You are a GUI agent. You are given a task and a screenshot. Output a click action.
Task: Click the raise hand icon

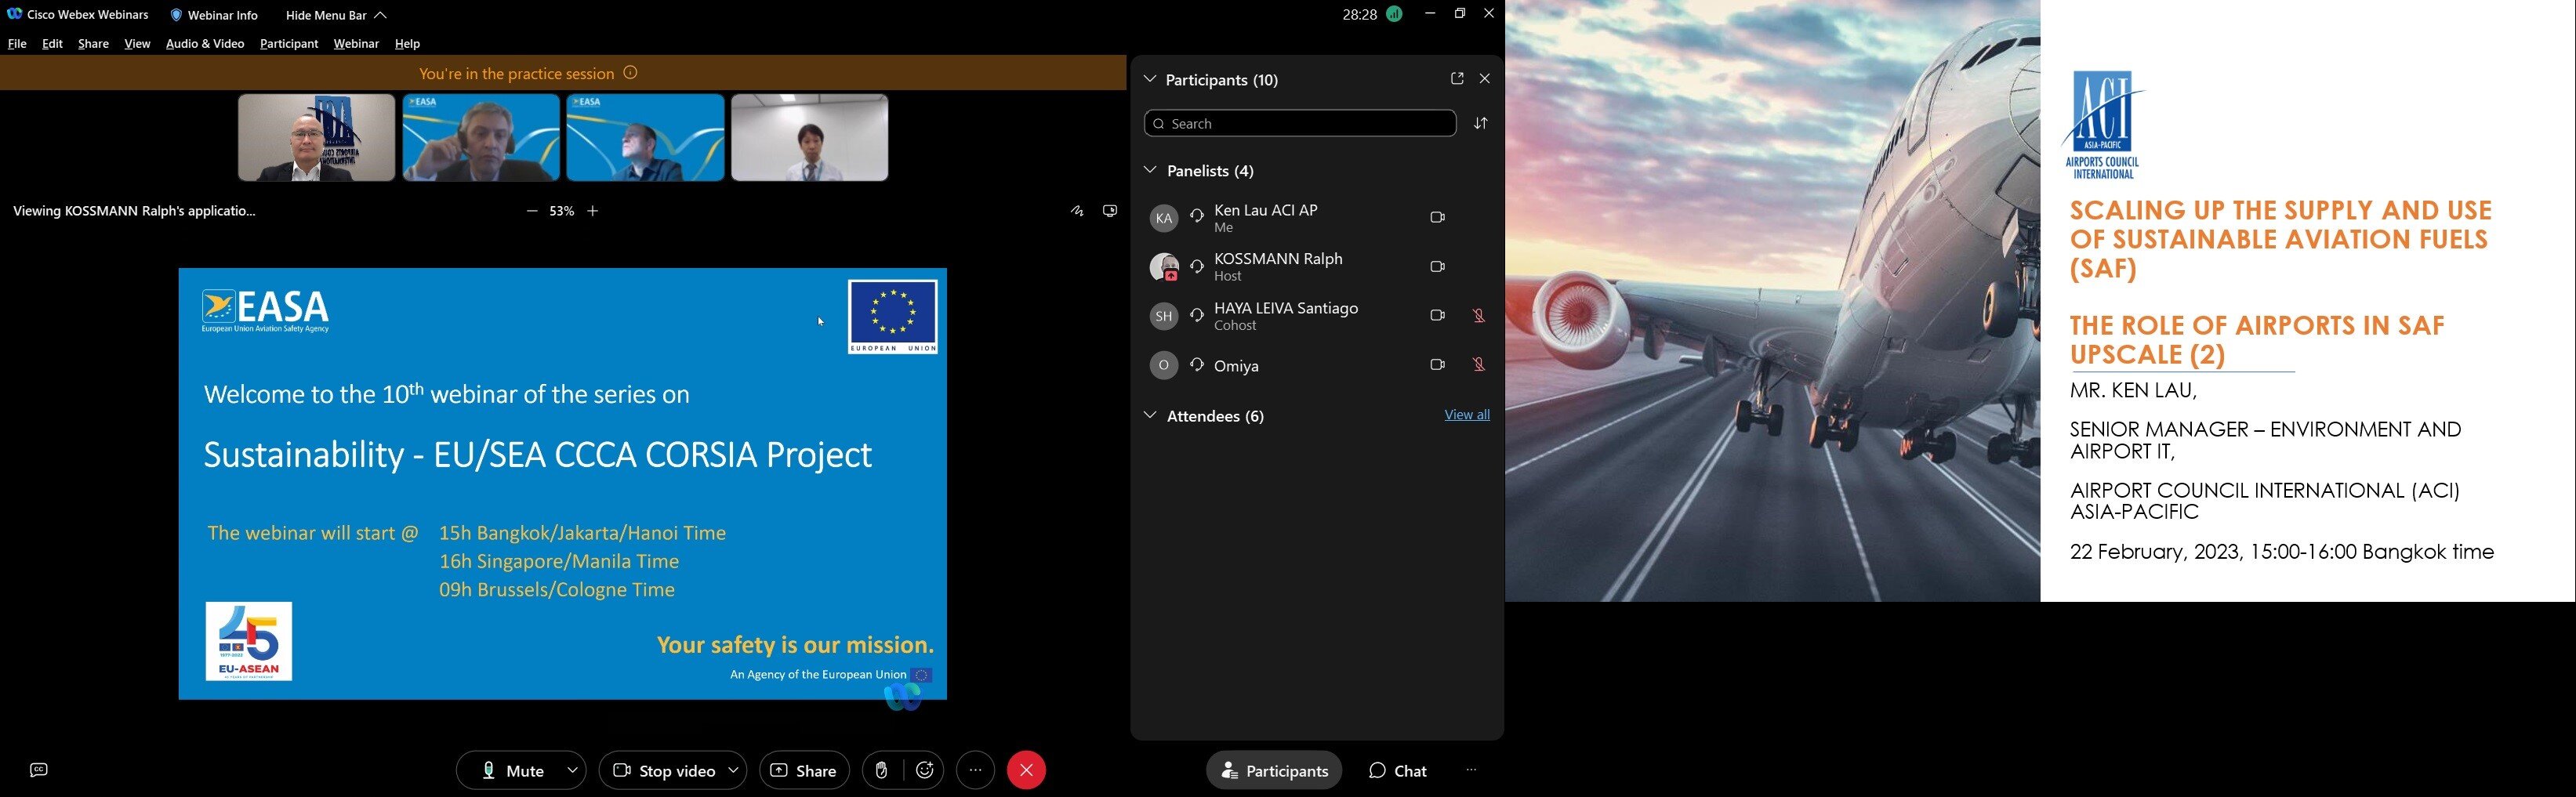coord(882,770)
